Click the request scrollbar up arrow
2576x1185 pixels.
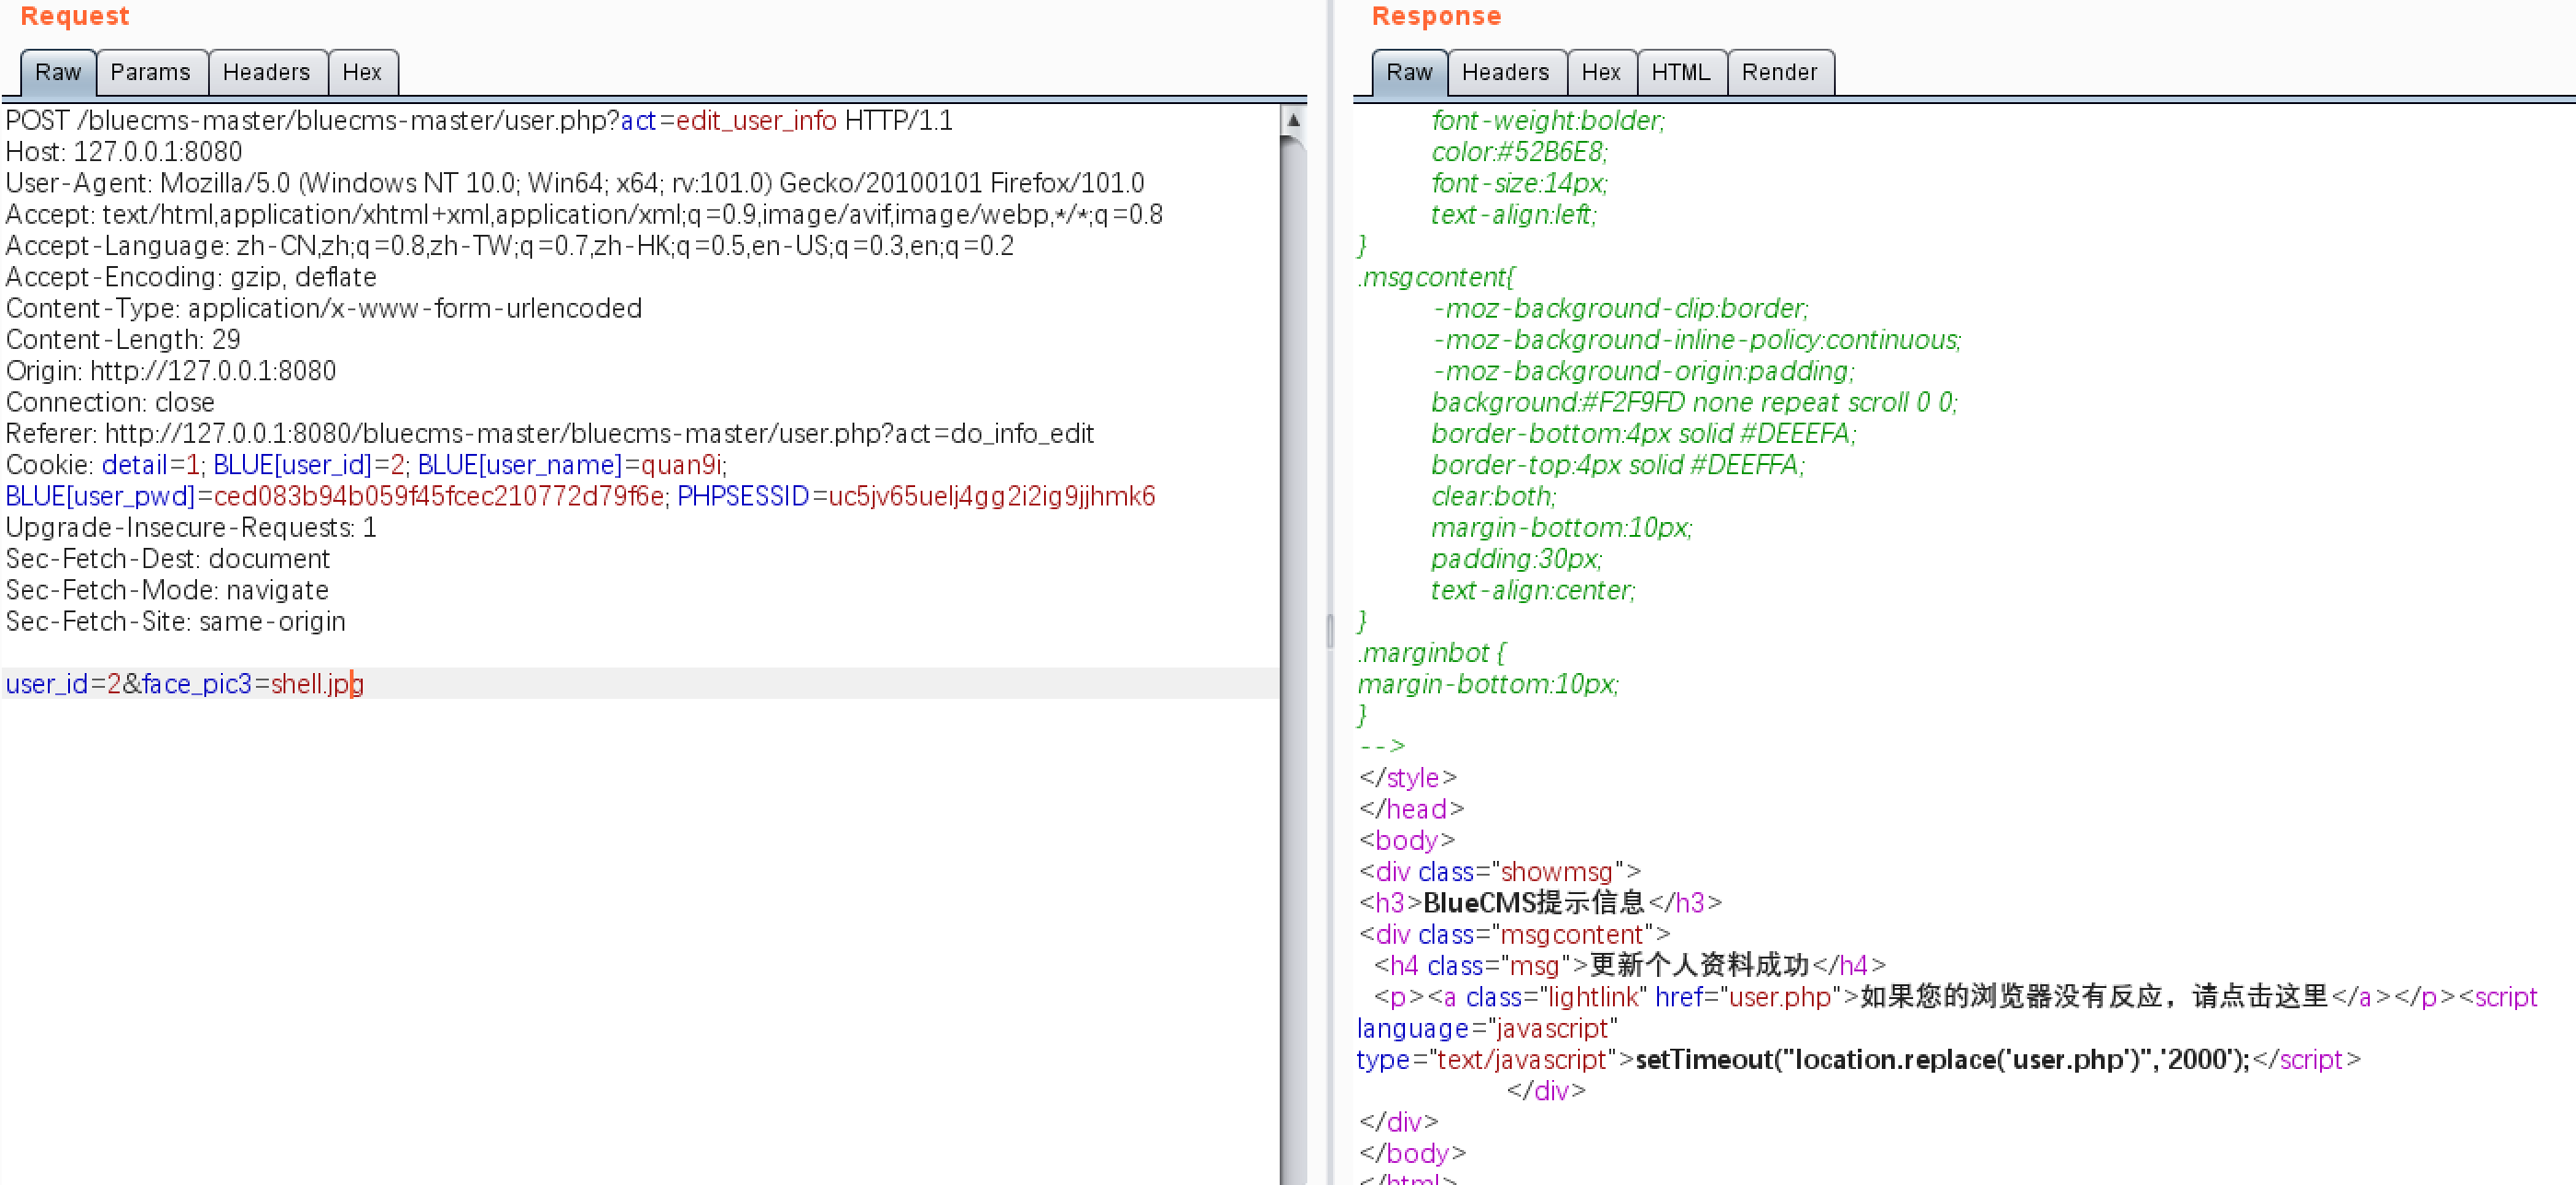pyautogui.click(x=1293, y=120)
